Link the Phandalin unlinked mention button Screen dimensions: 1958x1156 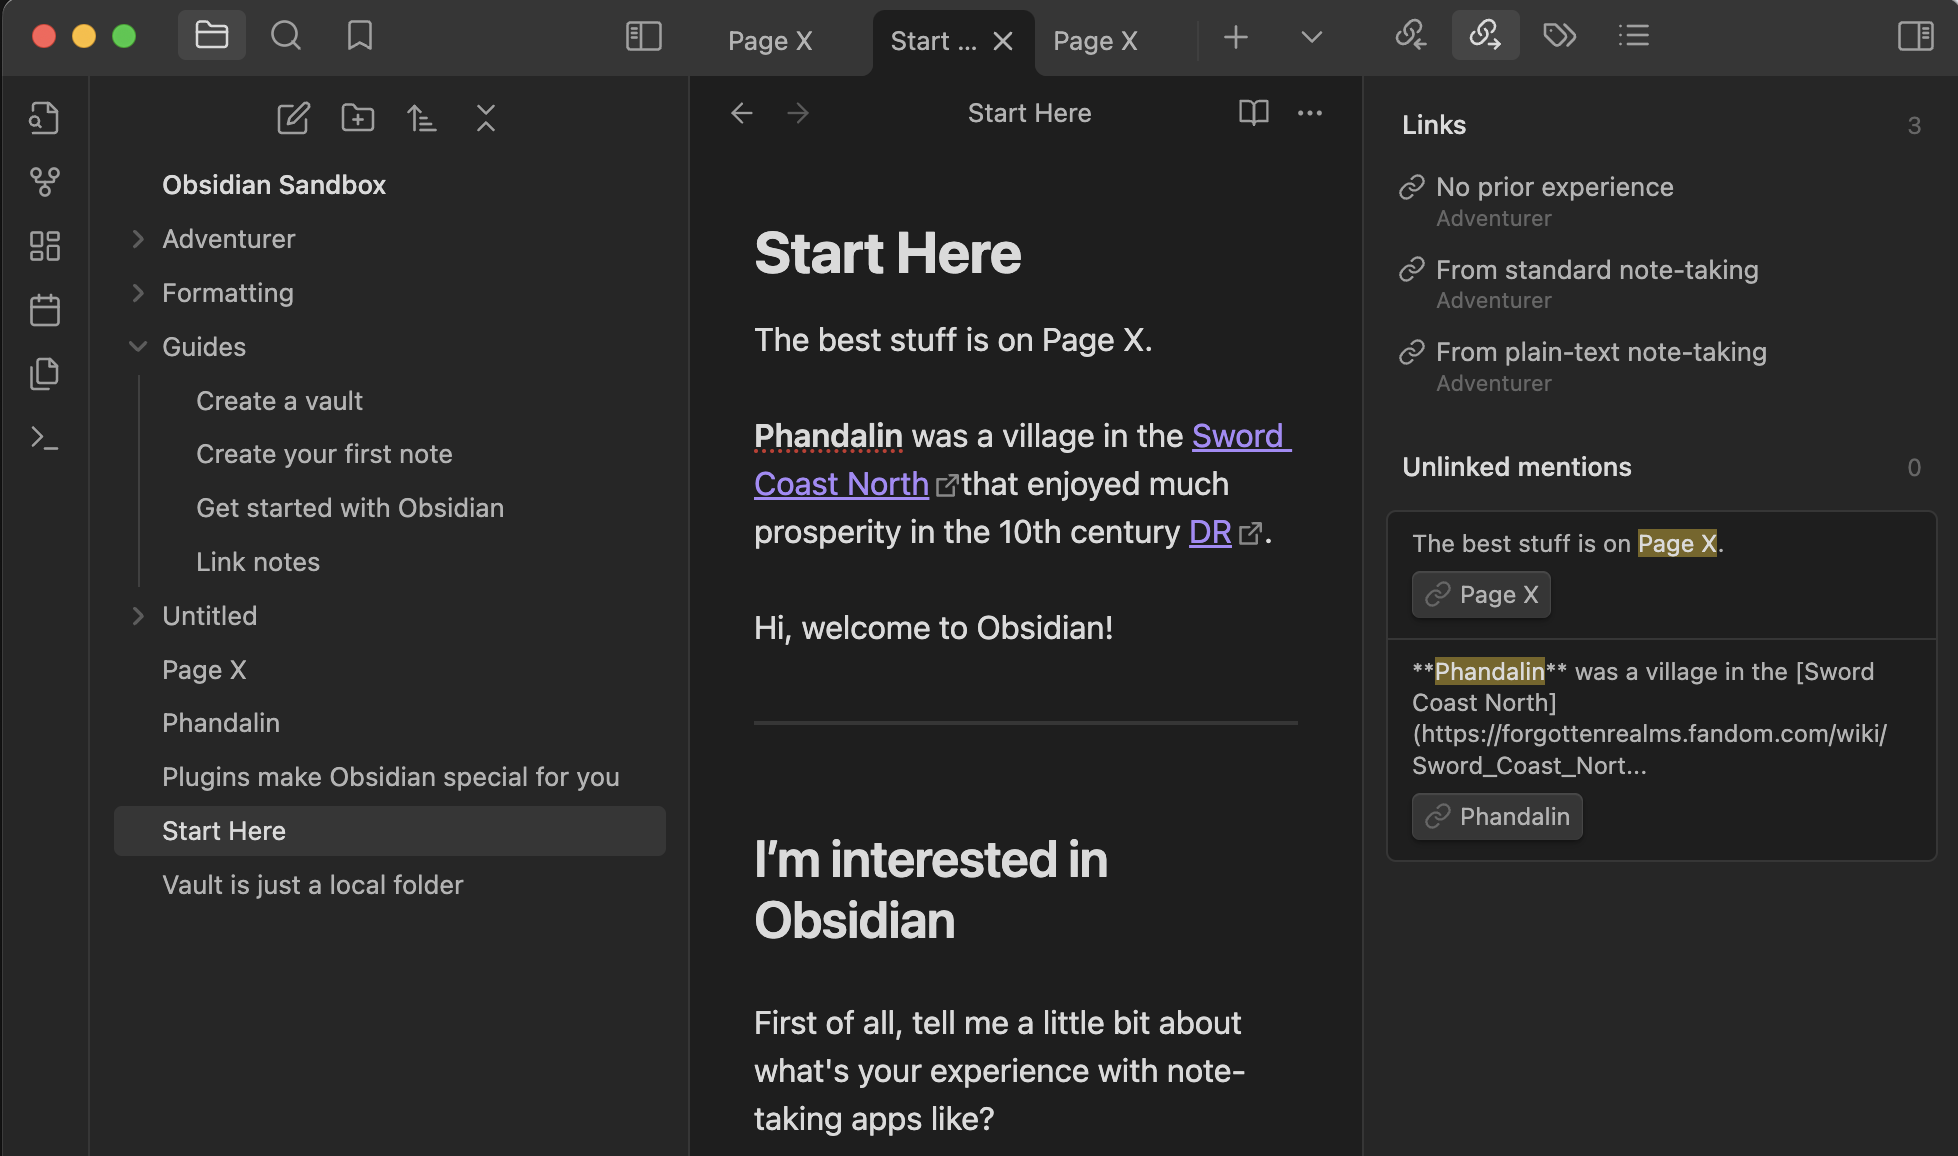tap(1497, 817)
